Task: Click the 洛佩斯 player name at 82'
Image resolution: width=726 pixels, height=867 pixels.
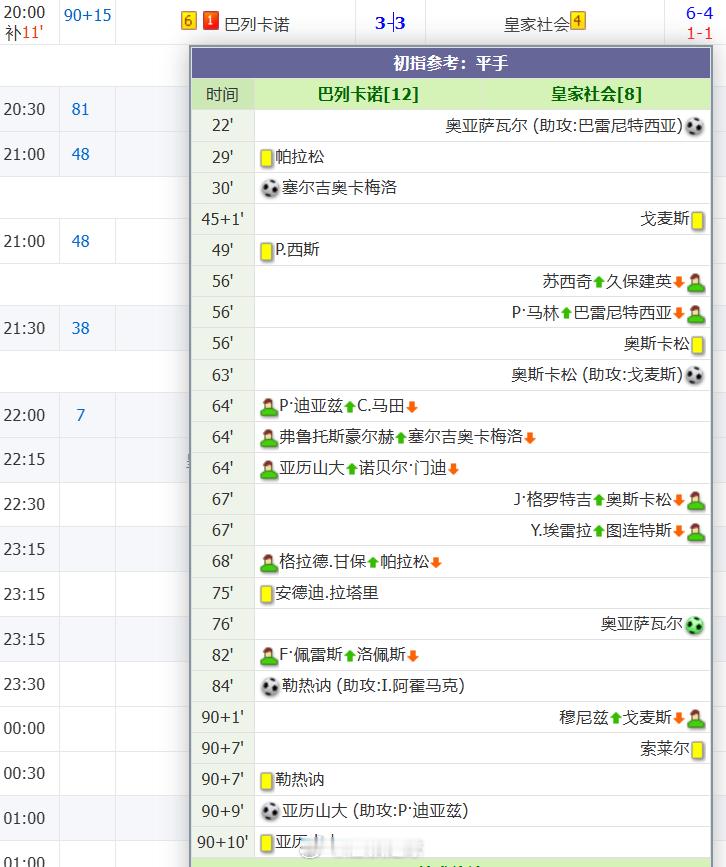Action: [x=381, y=655]
